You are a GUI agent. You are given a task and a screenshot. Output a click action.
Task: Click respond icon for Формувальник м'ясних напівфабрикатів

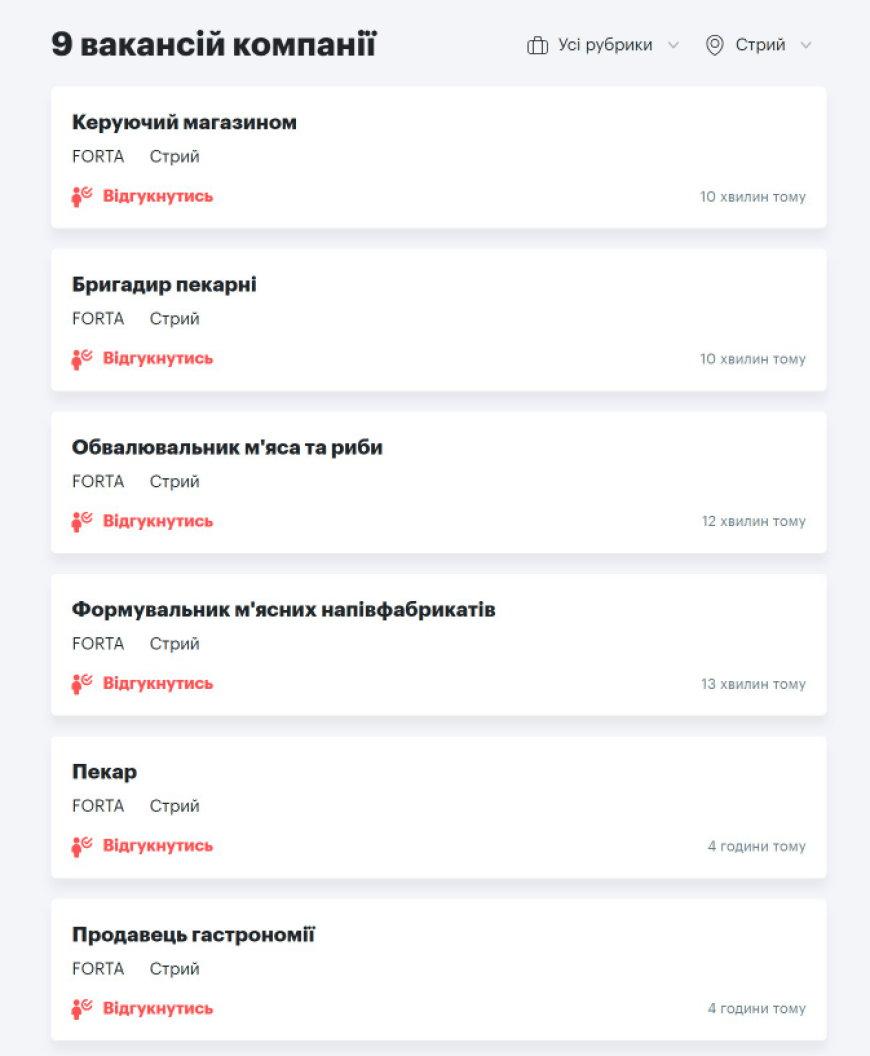coord(82,684)
